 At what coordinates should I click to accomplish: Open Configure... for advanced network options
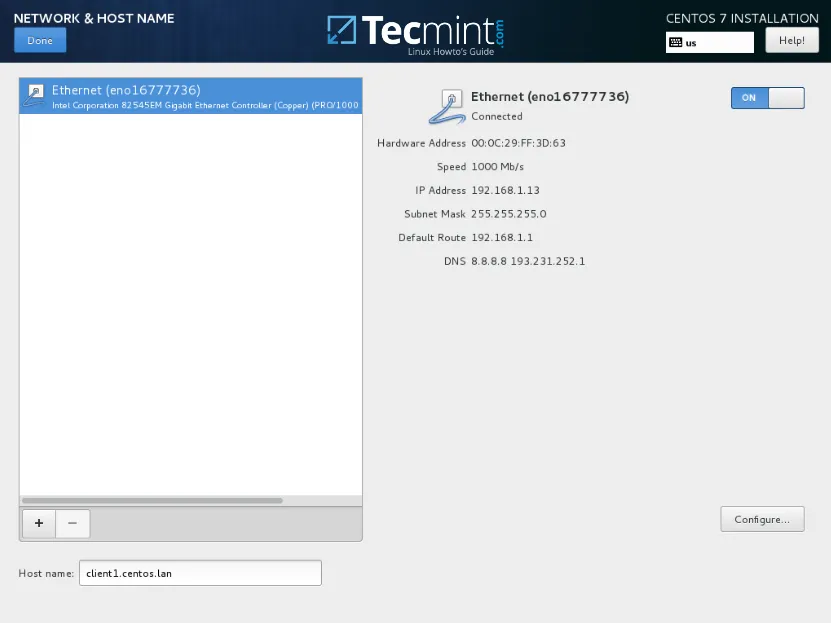click(x=762, y=519)
